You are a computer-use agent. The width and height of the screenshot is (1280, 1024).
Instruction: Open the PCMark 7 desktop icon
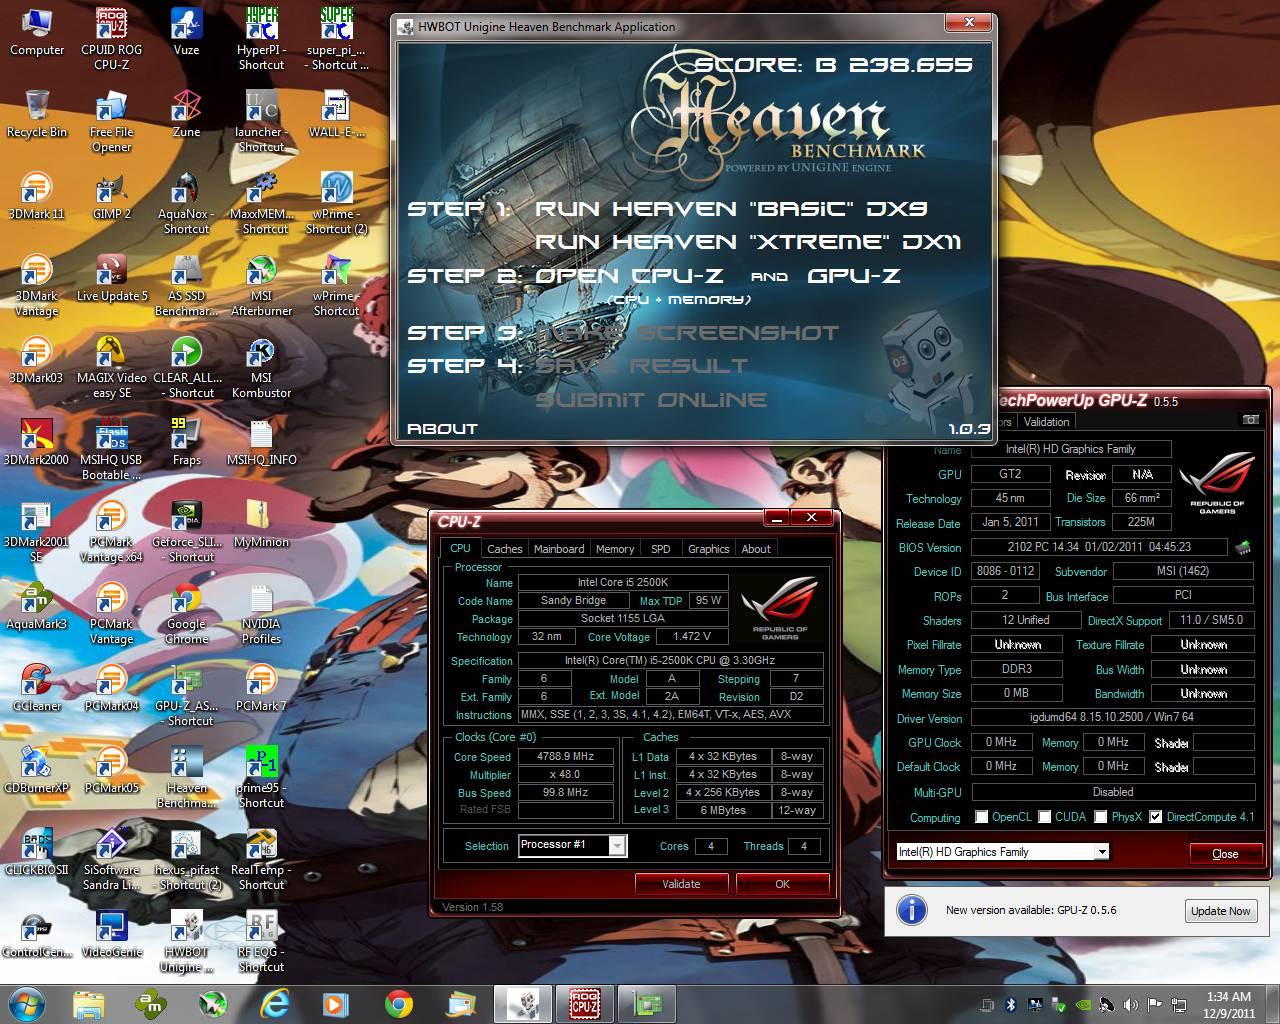tap(261, 688)
